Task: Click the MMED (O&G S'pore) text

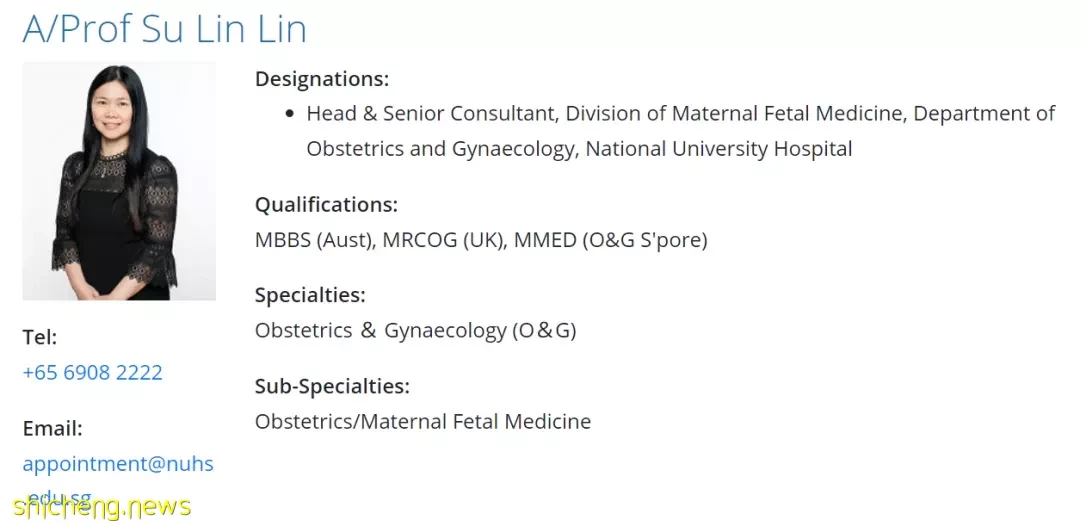Action: (x=610, y=240)
